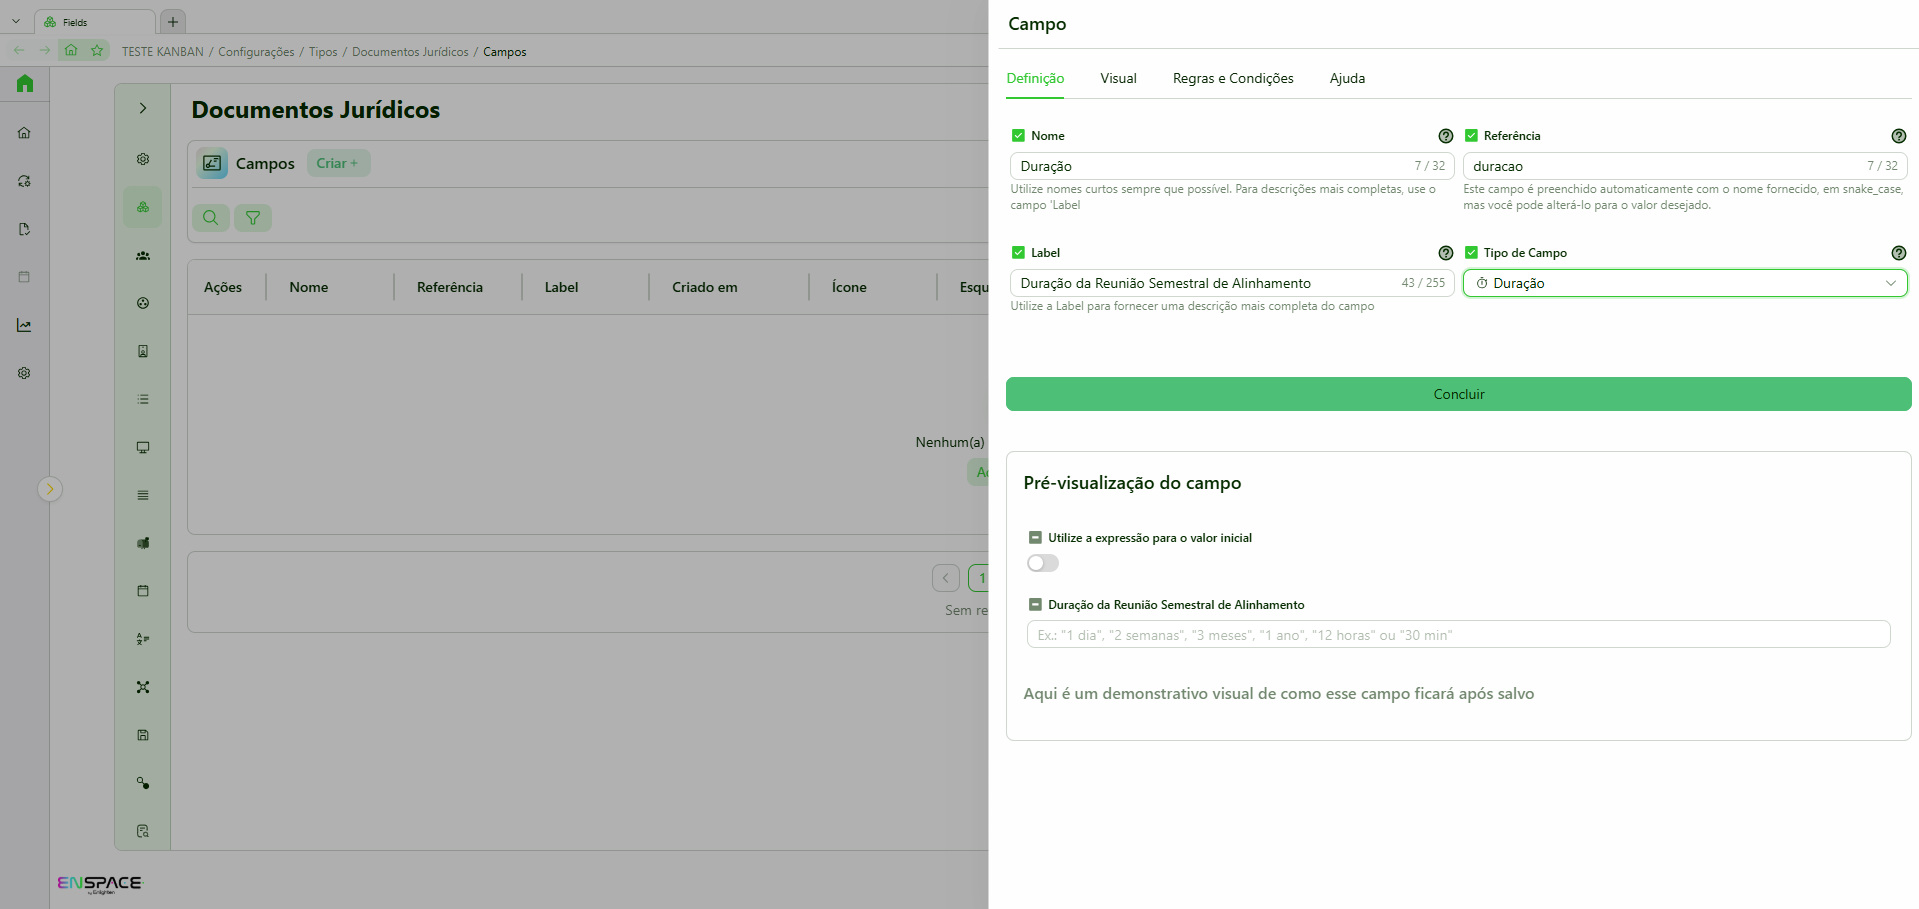Viewport: 1919px width, 909px height.
Task: Click the navigation bar home icon
Action: coord(71,50)
